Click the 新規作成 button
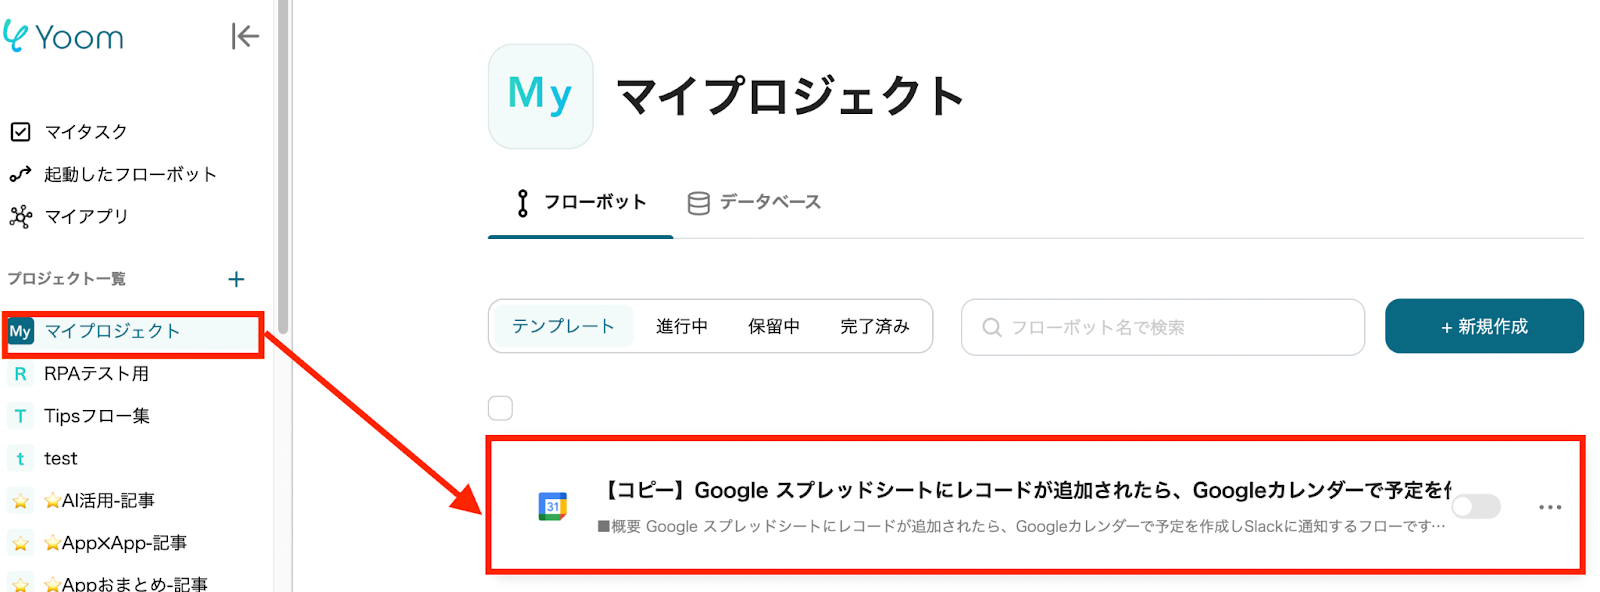The width and height of the screenshot is (1600, 592). [1483, 326]
